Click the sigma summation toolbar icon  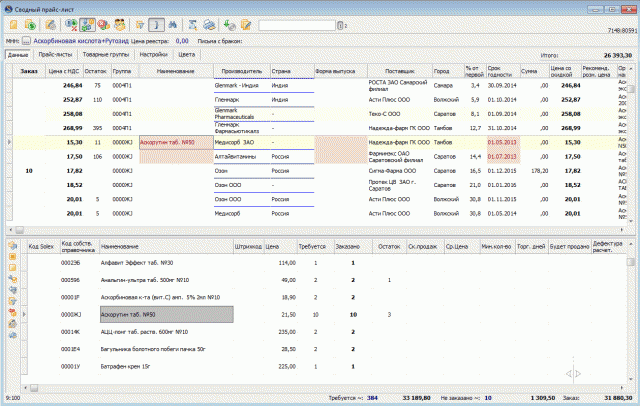click(x=192, y=25)
